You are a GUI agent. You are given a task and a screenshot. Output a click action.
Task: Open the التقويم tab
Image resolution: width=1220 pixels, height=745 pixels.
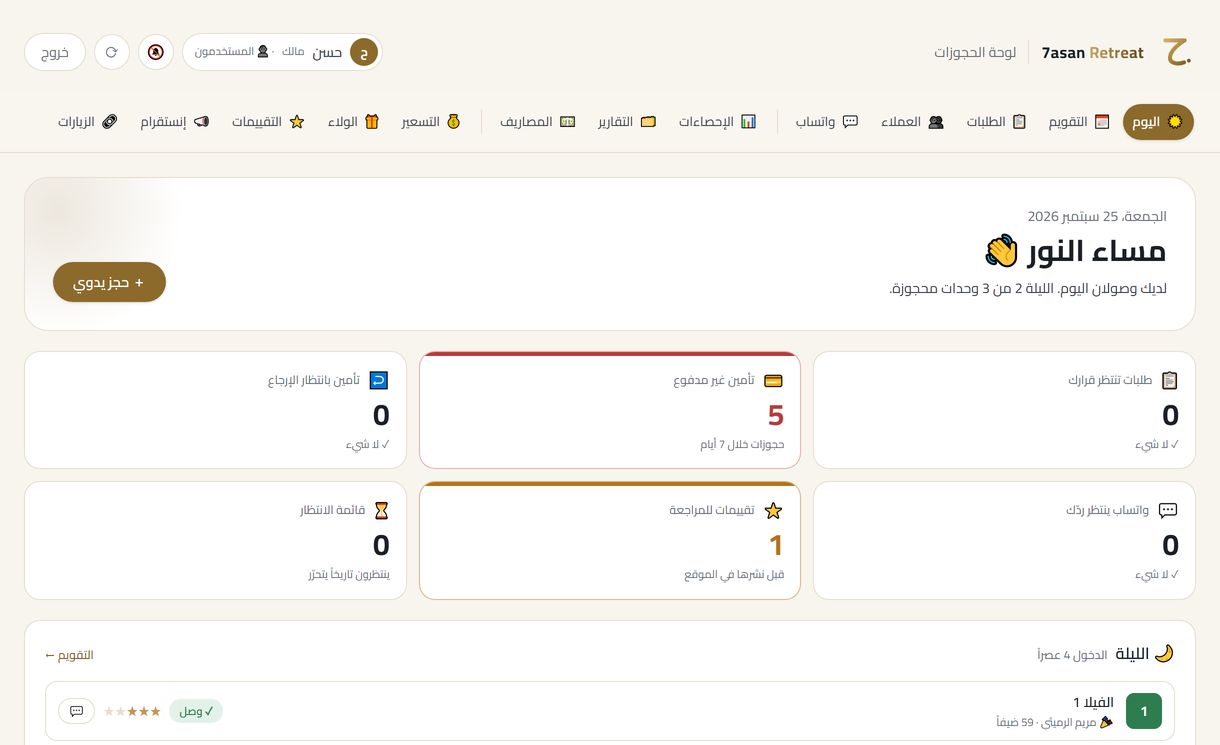[1079, 122]
